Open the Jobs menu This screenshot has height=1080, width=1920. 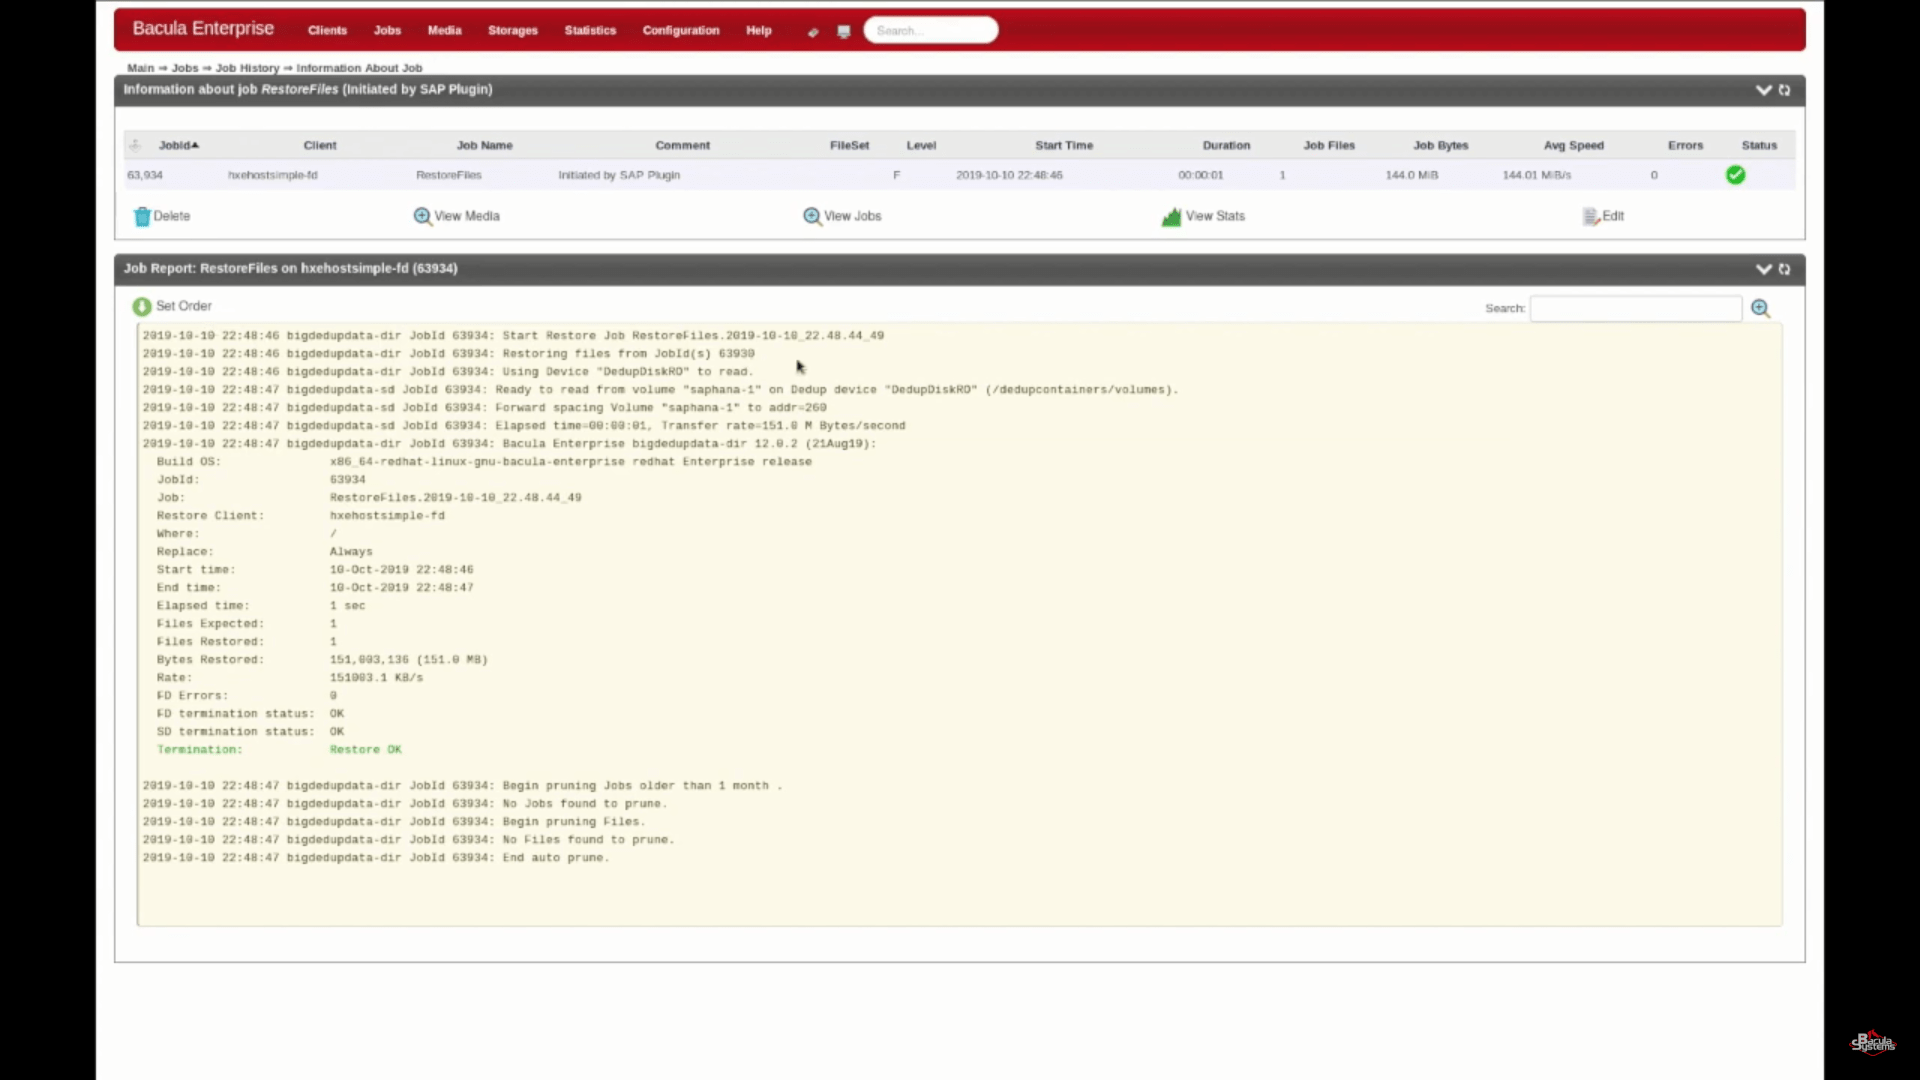pos(387,30)
